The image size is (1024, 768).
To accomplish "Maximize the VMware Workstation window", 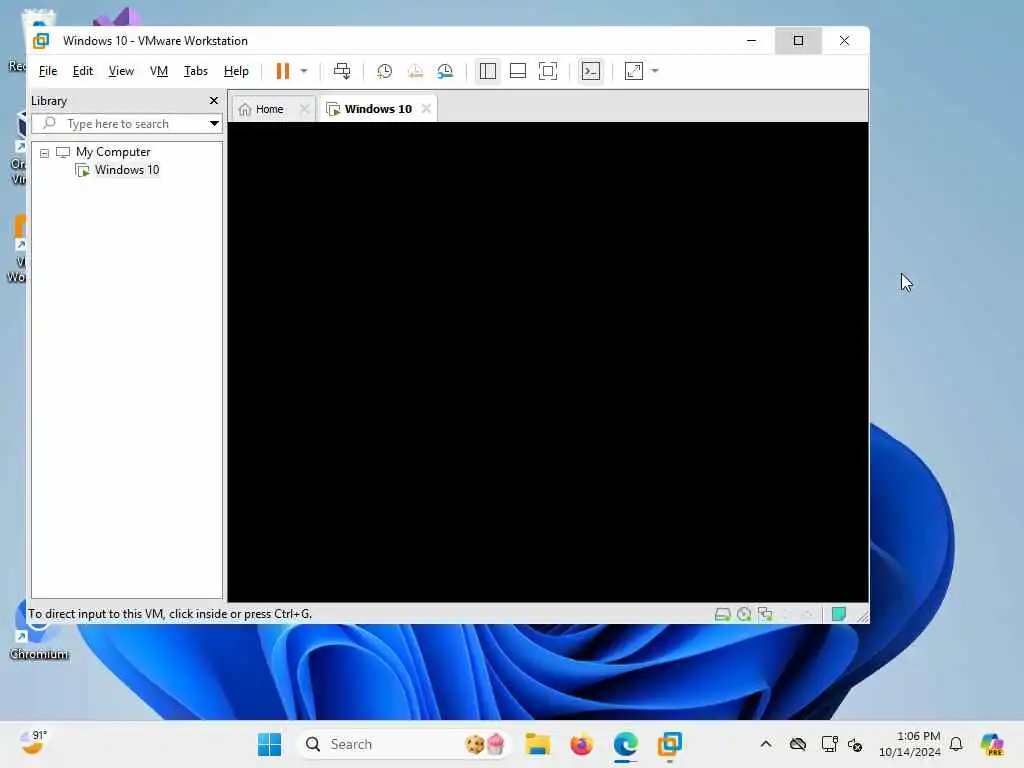I will tap(798, 40).
